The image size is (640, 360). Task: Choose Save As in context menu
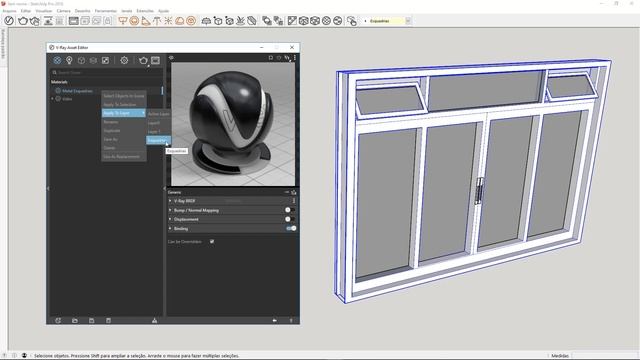pyautogui.click(x=124, y=139)
